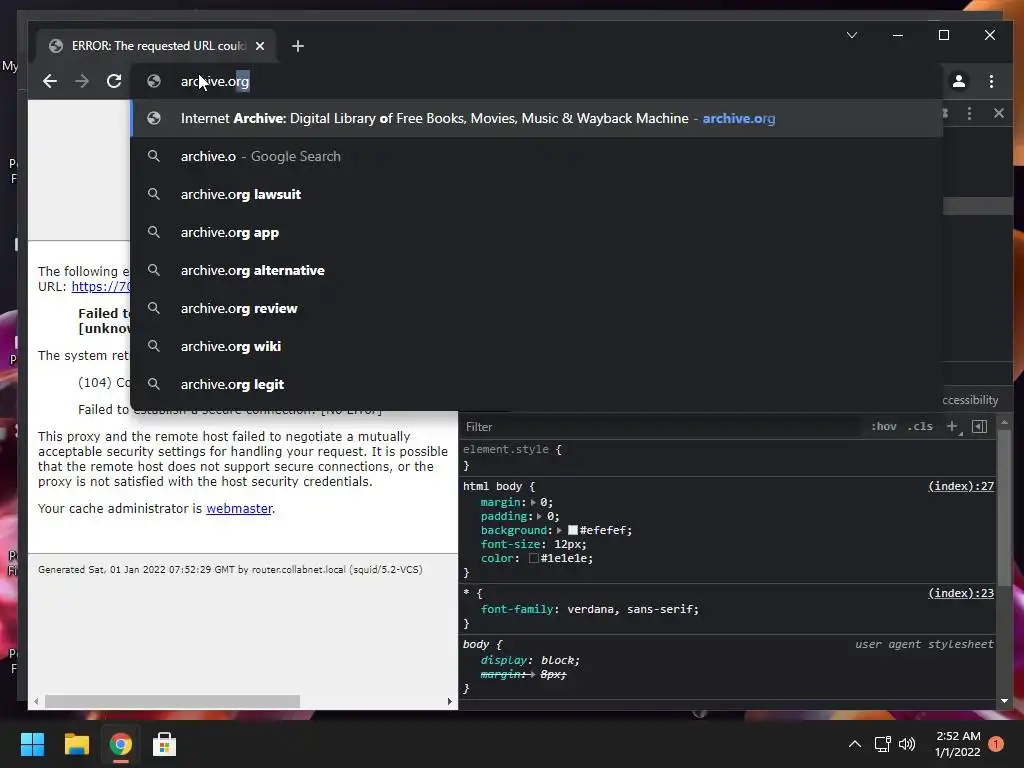Click element.style rule block
Image resolution: width=1024 pixels, height=768 pixels.
pyautogui.click(x=729, y=457)
